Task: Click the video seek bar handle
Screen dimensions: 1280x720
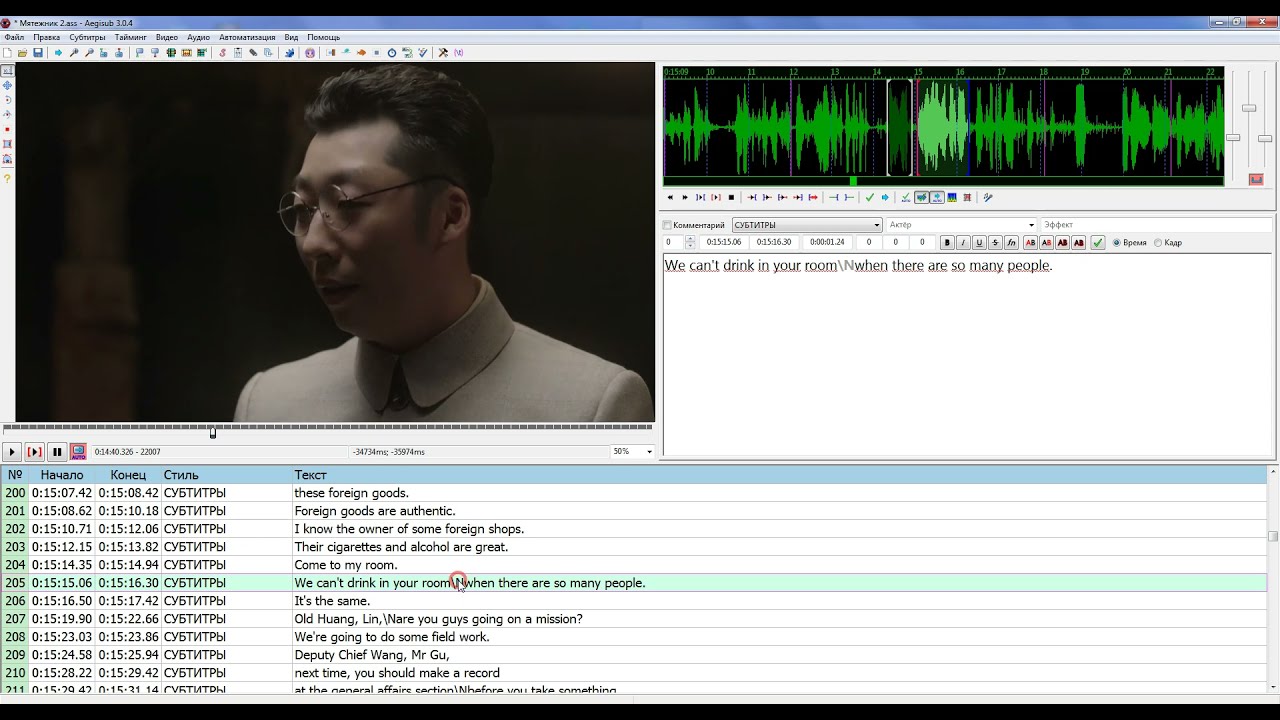Action: (x=213, y=432)
